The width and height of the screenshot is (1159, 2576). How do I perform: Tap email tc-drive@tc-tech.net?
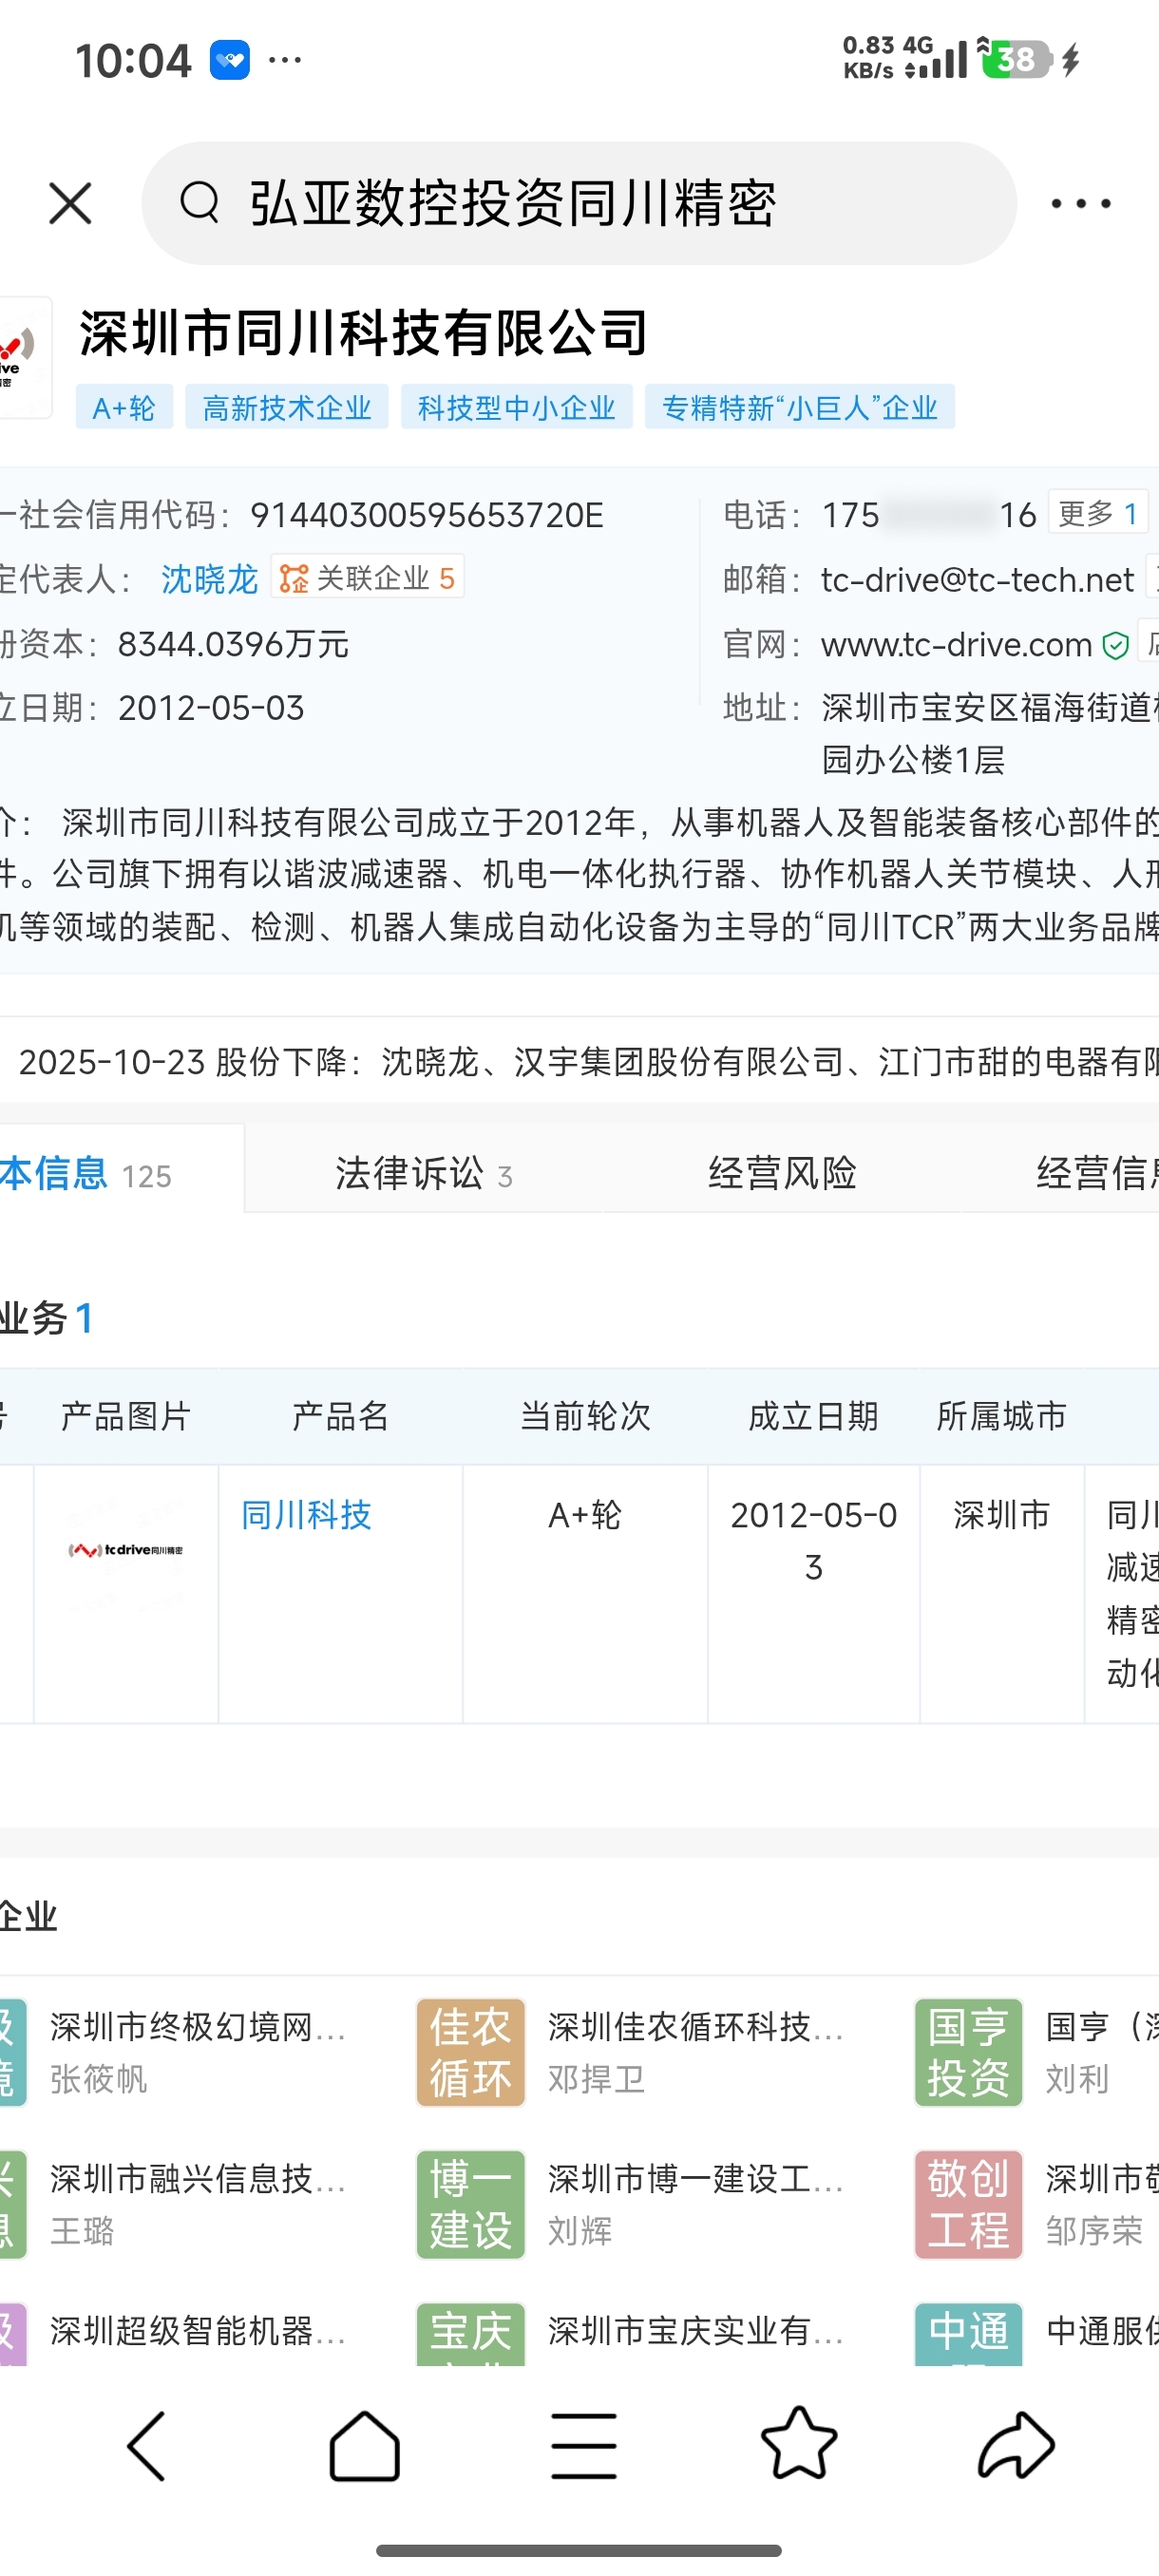tap(977, 580)
